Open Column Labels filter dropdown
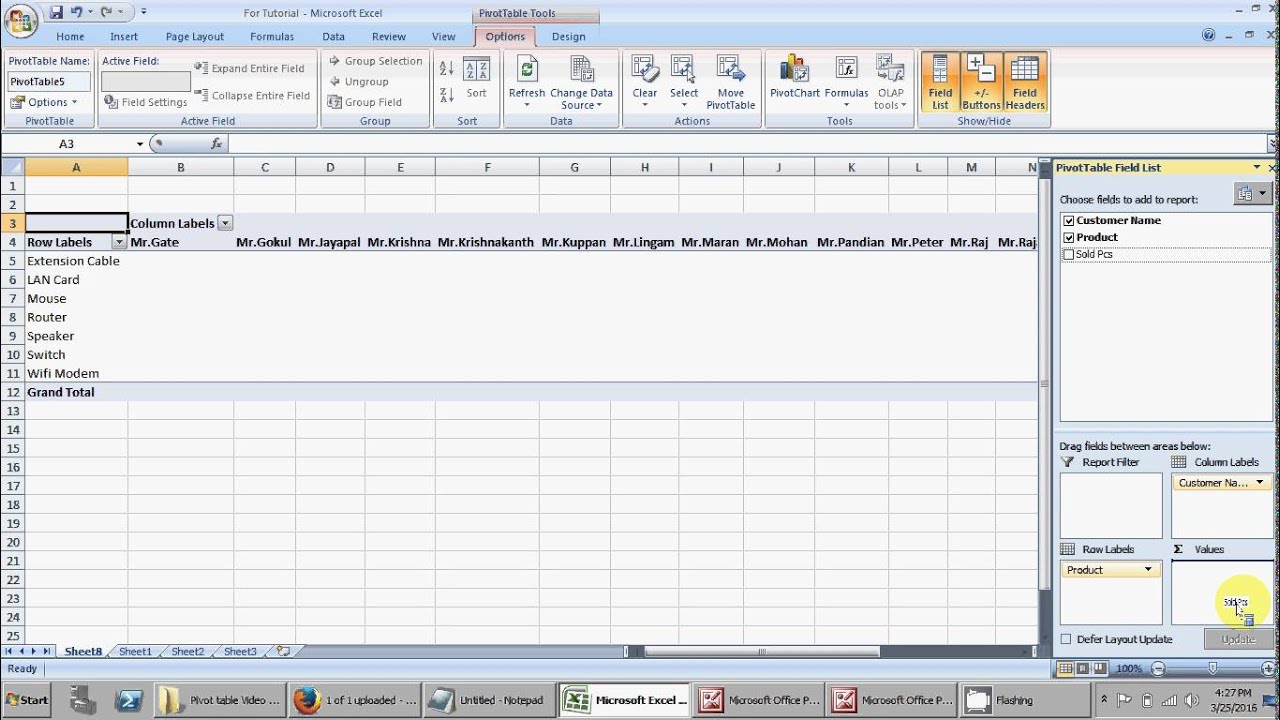This screenshot has height=720, width=1280. [225, 223]
